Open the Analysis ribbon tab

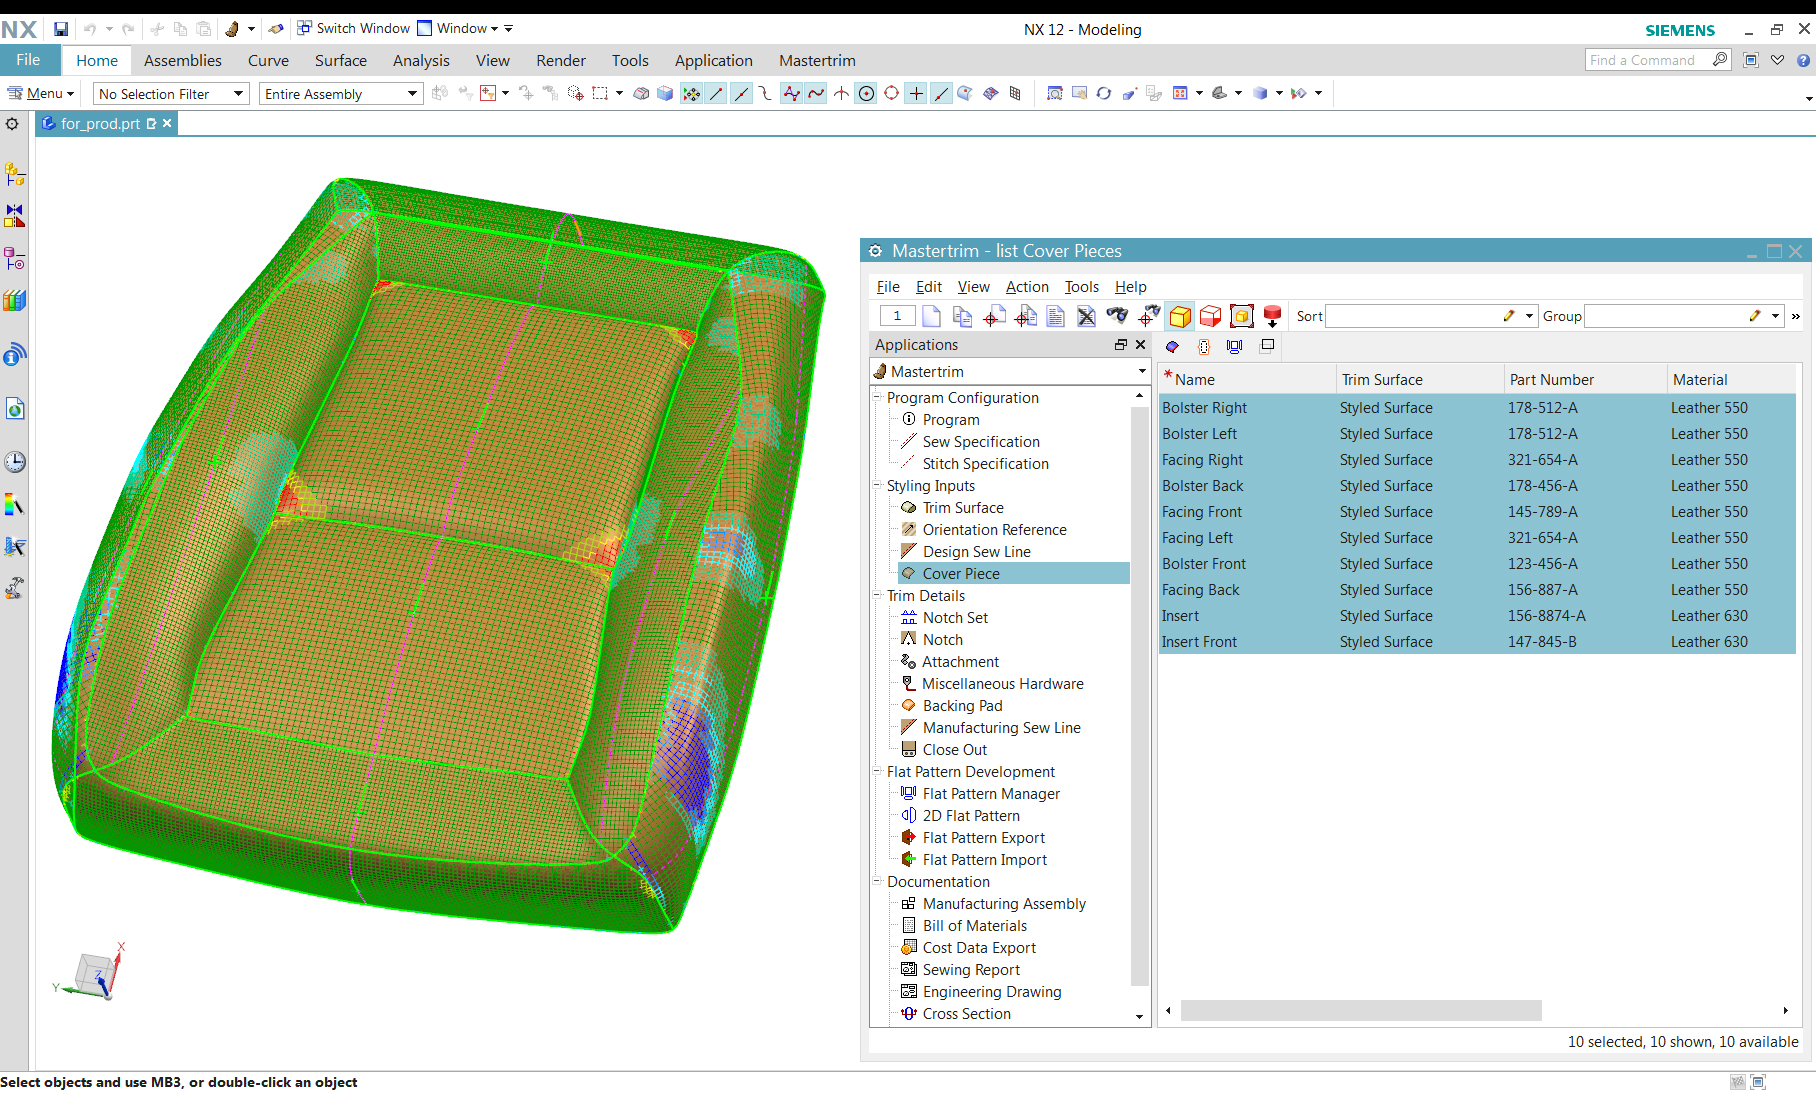(421, 60)
